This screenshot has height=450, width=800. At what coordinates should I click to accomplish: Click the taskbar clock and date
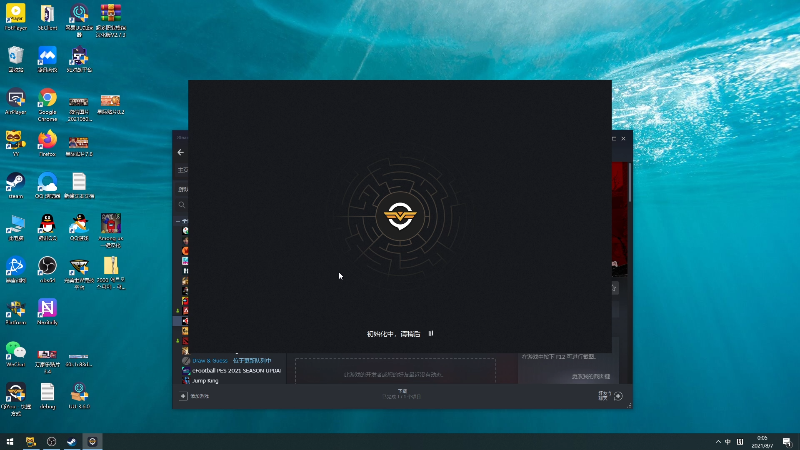click(x=762, y=442)
